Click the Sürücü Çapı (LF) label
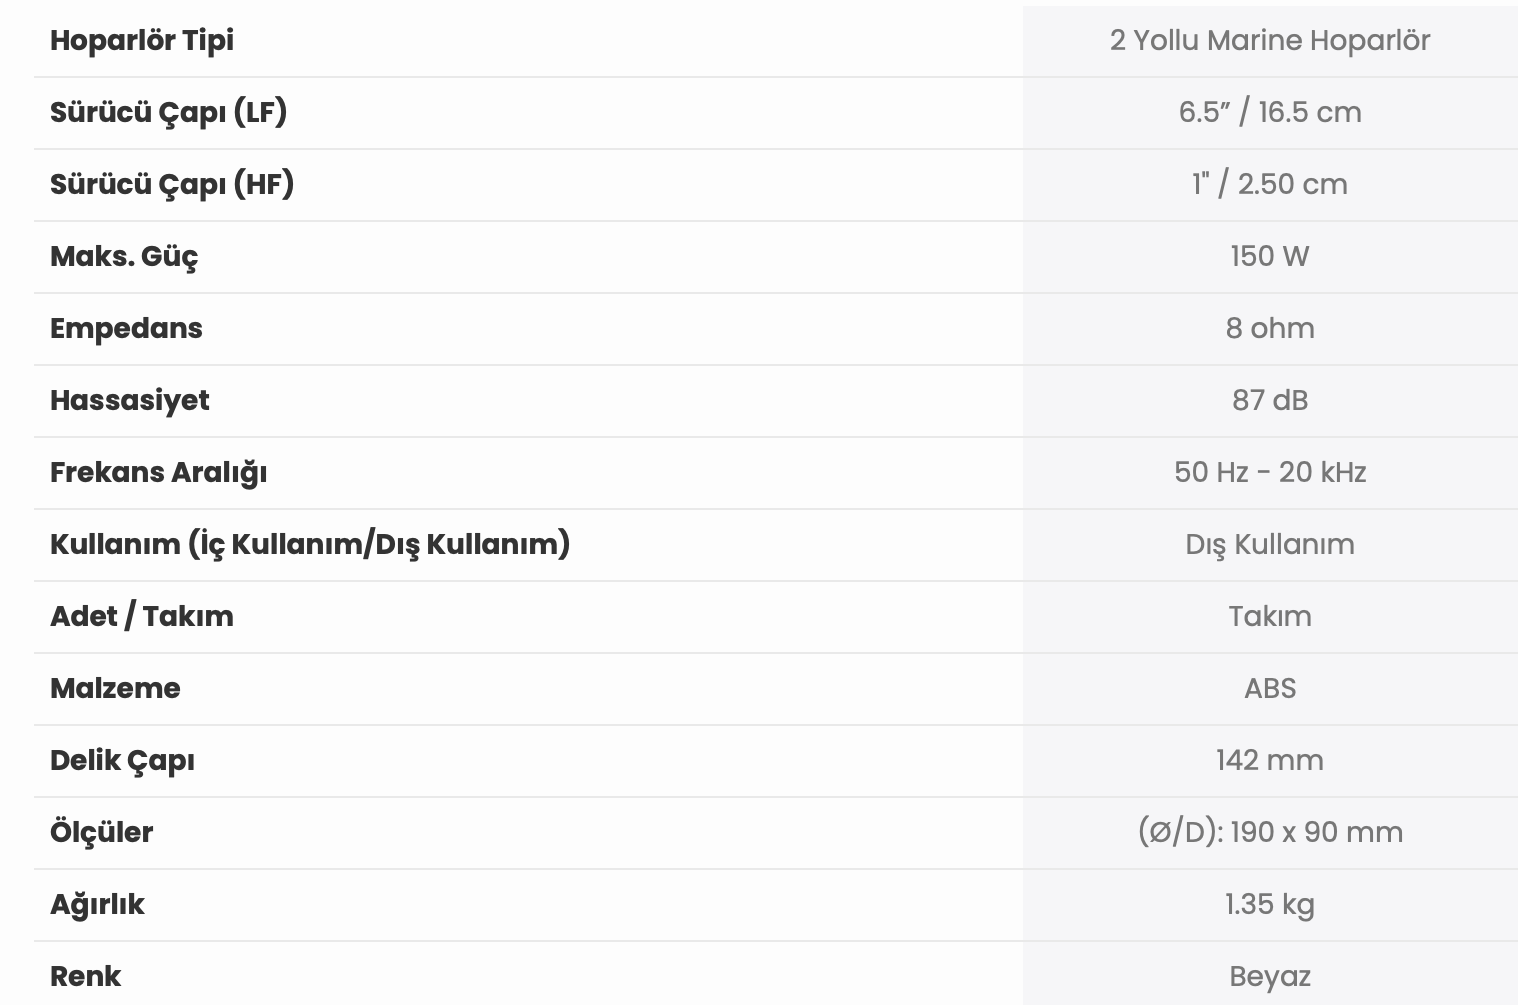 169,112
